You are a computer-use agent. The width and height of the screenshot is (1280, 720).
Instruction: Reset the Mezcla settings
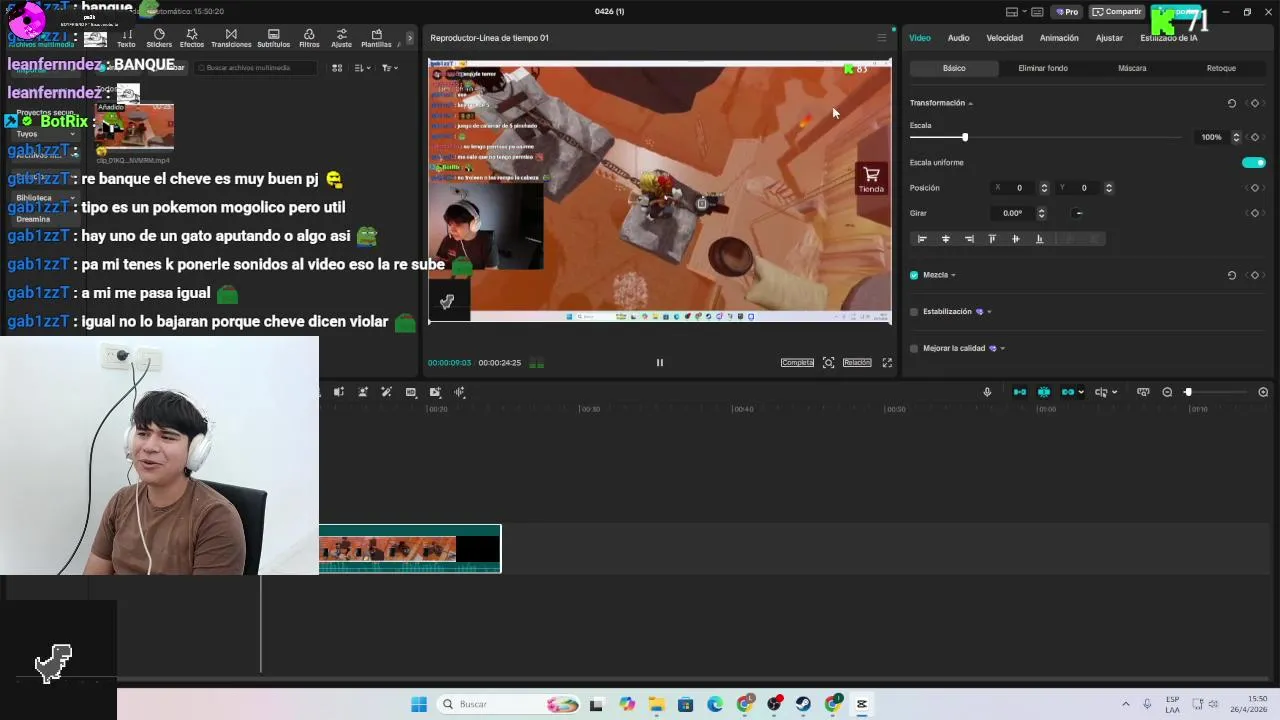point(1231,275)
